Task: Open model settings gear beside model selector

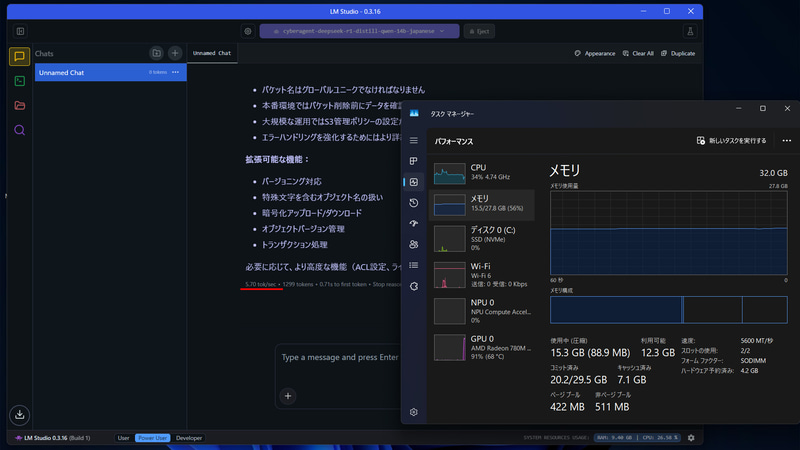Action: point(248,31)
